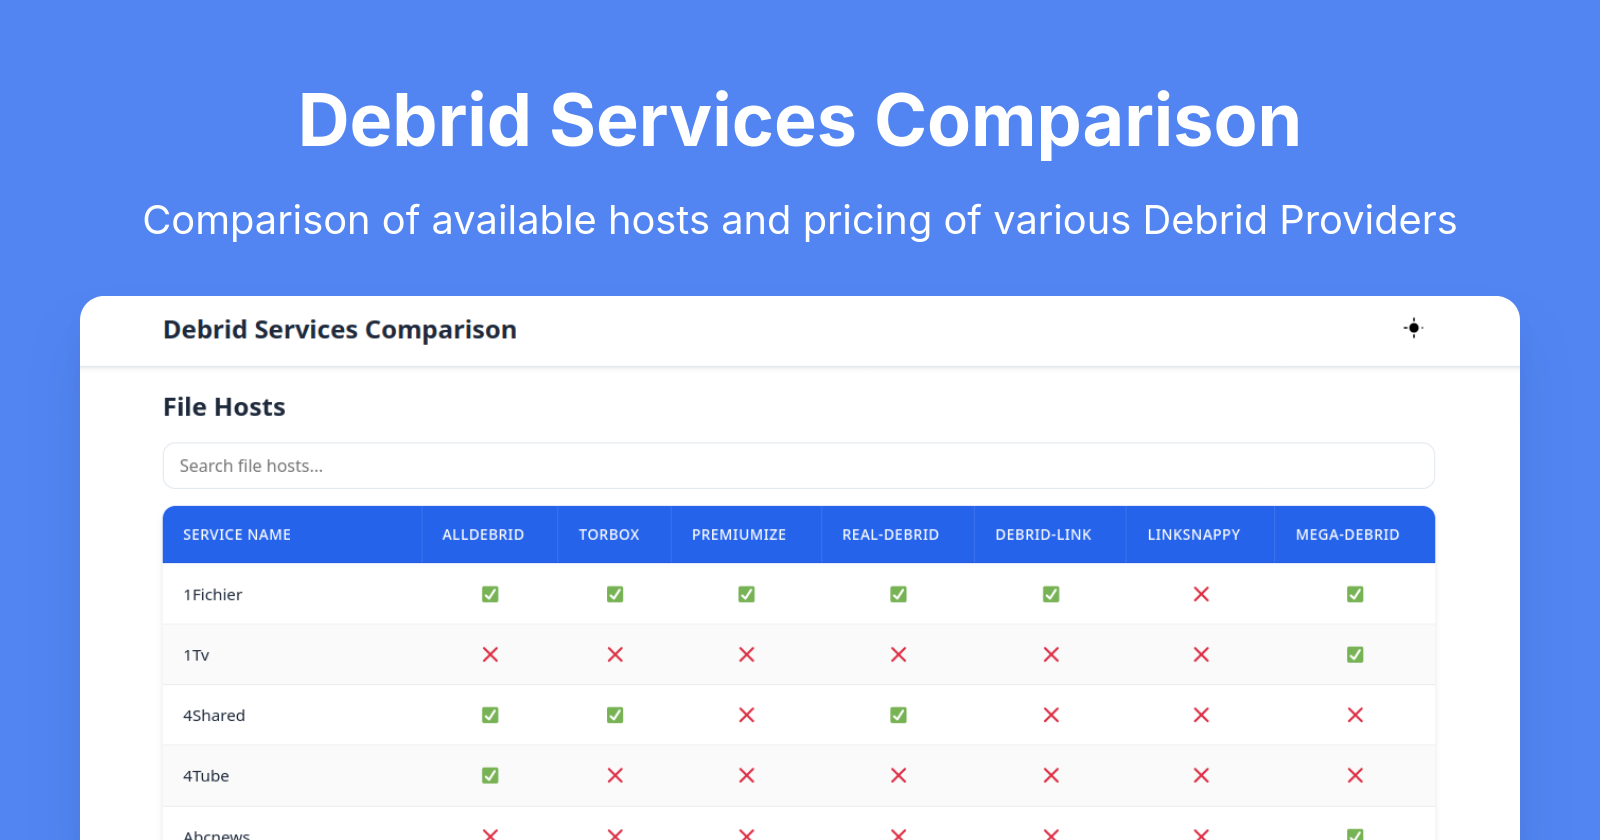Click 4Shared's Premiumize red cross
Image resolution: width=1600 pixels, height=840 pixels.
point(746,715)
